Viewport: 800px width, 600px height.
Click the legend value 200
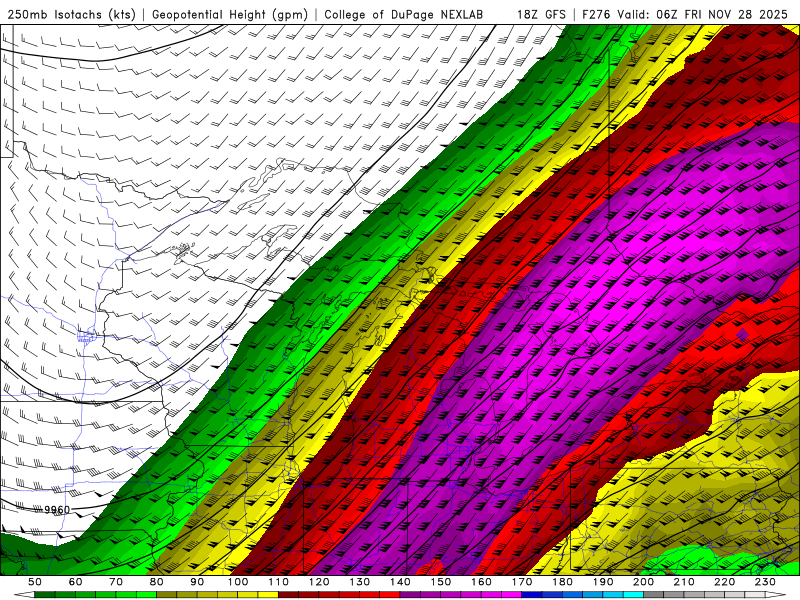coord(643,582)
